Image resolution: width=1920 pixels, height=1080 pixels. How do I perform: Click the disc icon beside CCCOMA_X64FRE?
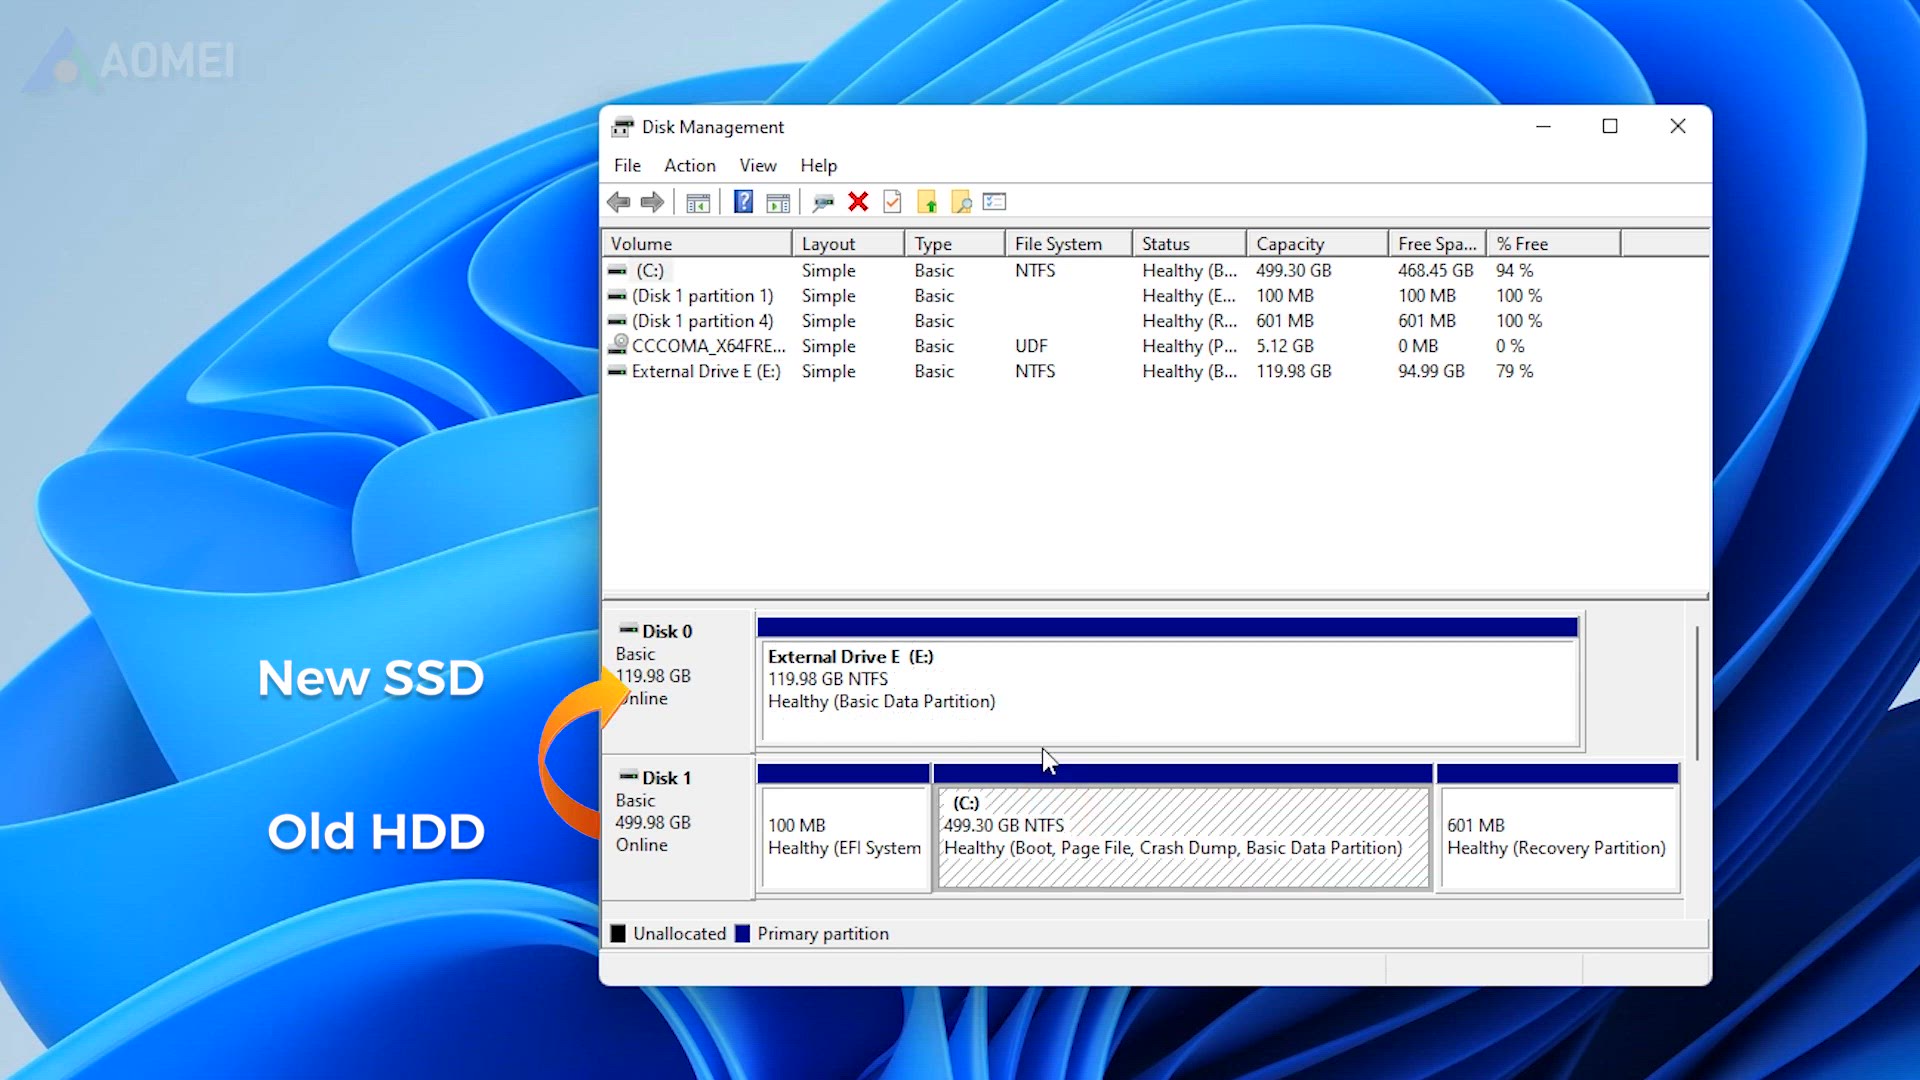coord(618,345)
